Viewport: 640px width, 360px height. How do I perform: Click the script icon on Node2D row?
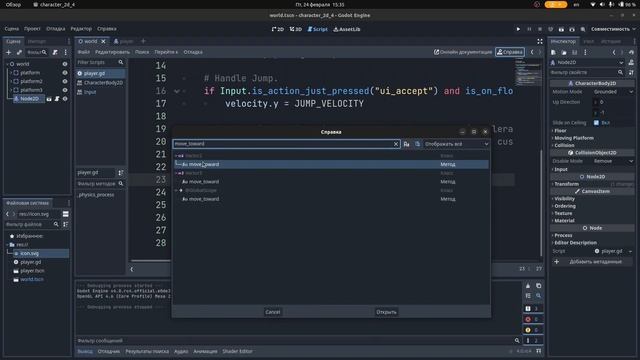(57, 99)
